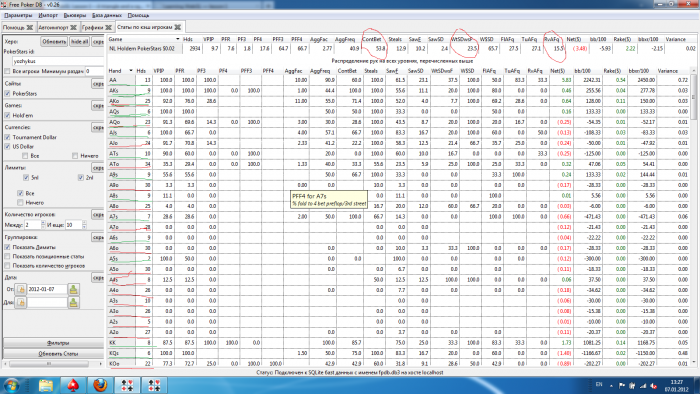Clear the 'От' start date field icon

point(74,289)
